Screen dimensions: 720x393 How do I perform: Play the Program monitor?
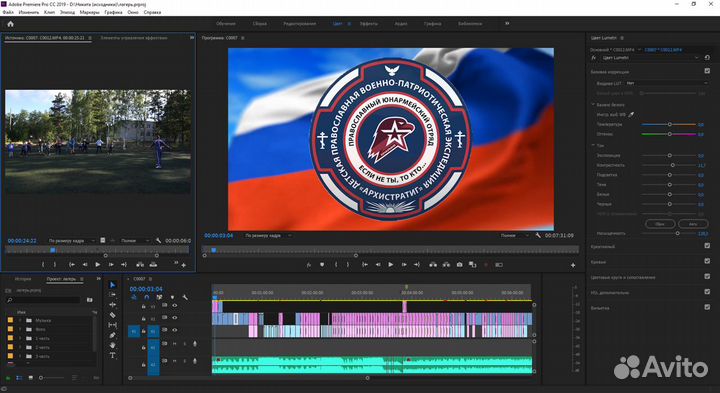pyautogui.click(x=391, y=264)
